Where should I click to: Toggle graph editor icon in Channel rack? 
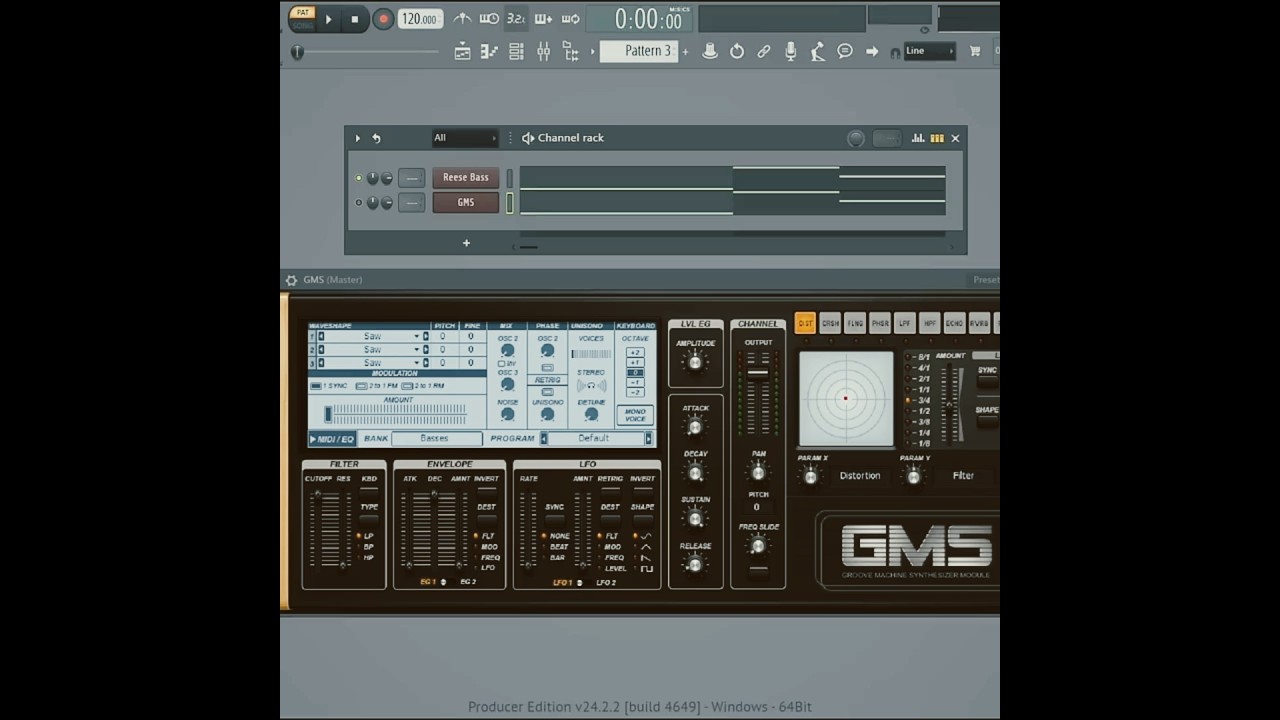[x=918, y=138]
